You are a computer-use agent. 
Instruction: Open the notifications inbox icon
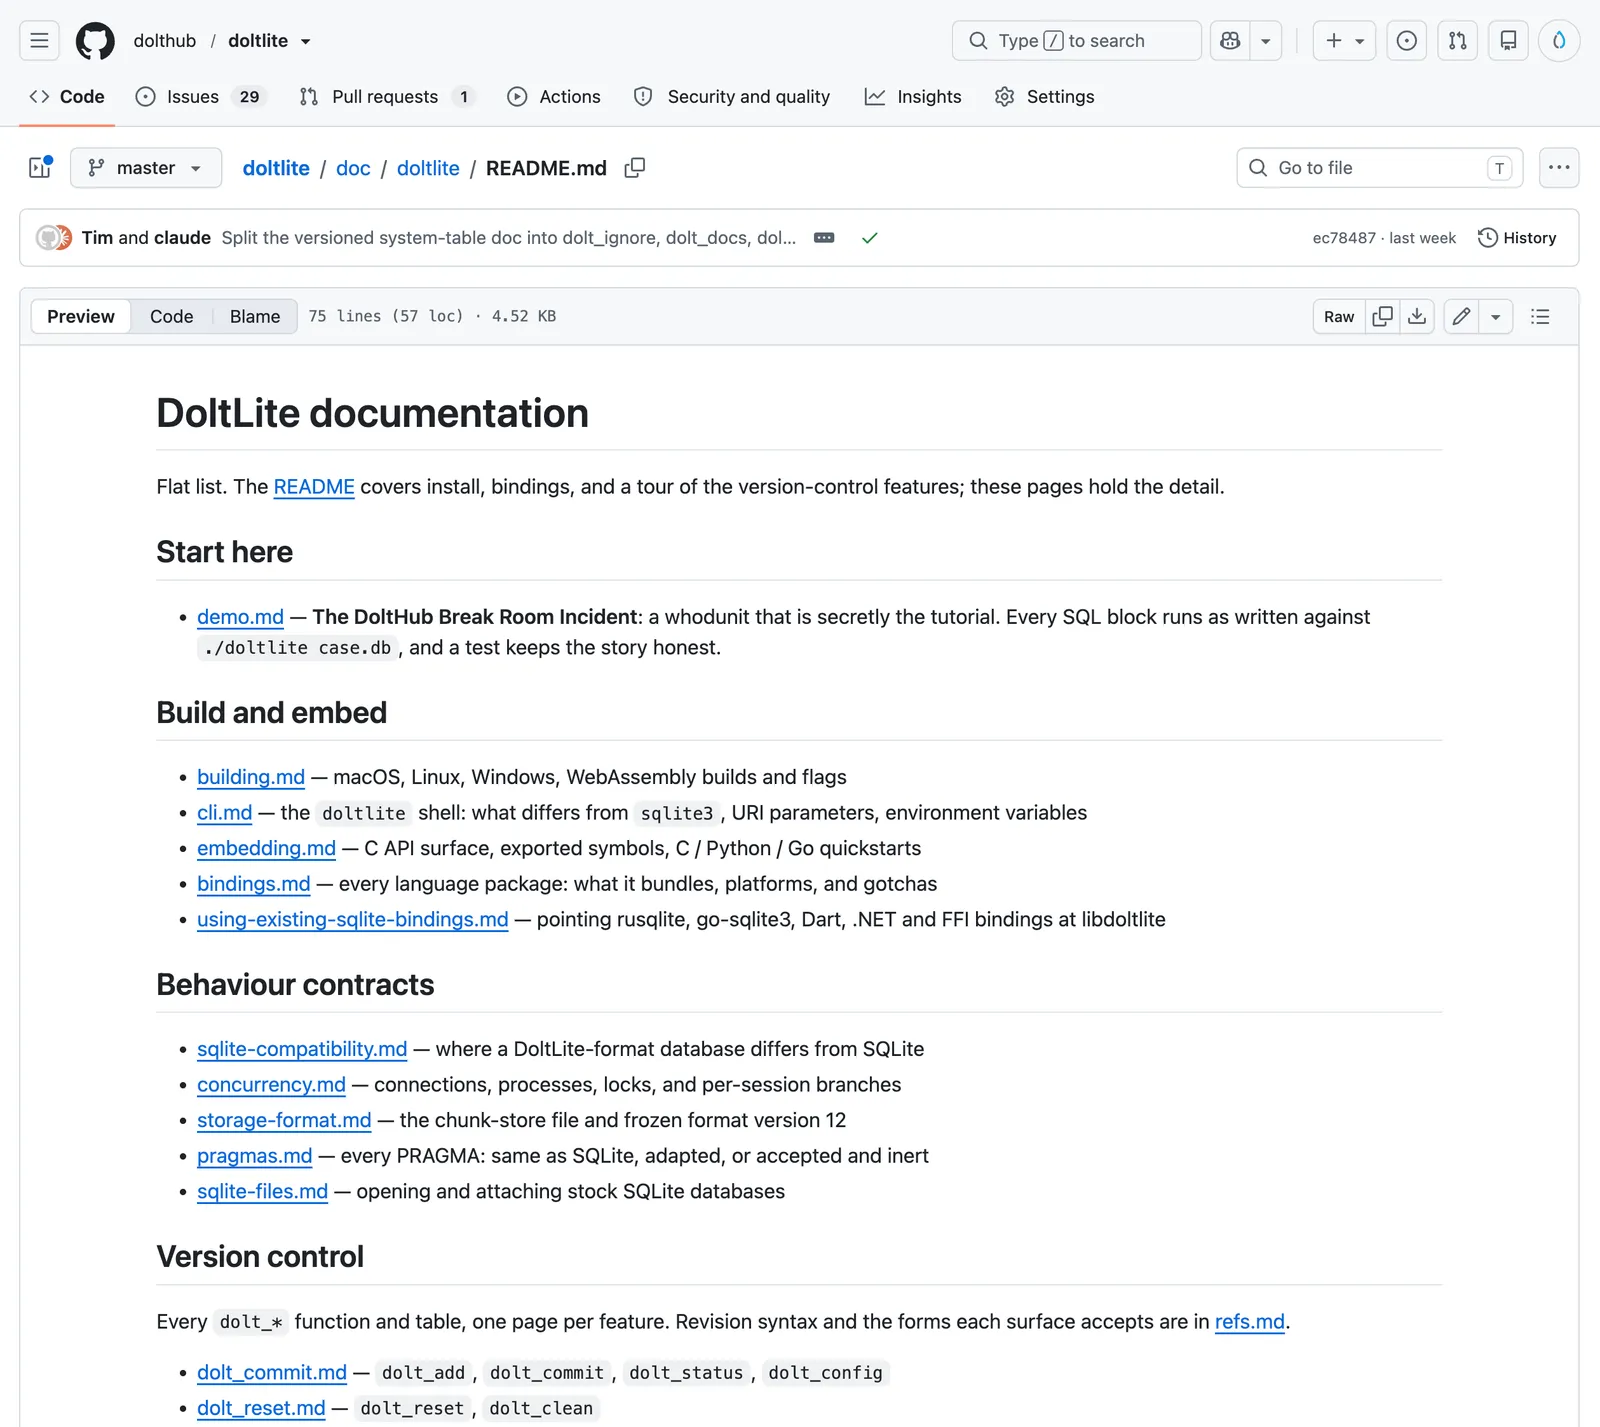pos(1509,41)
